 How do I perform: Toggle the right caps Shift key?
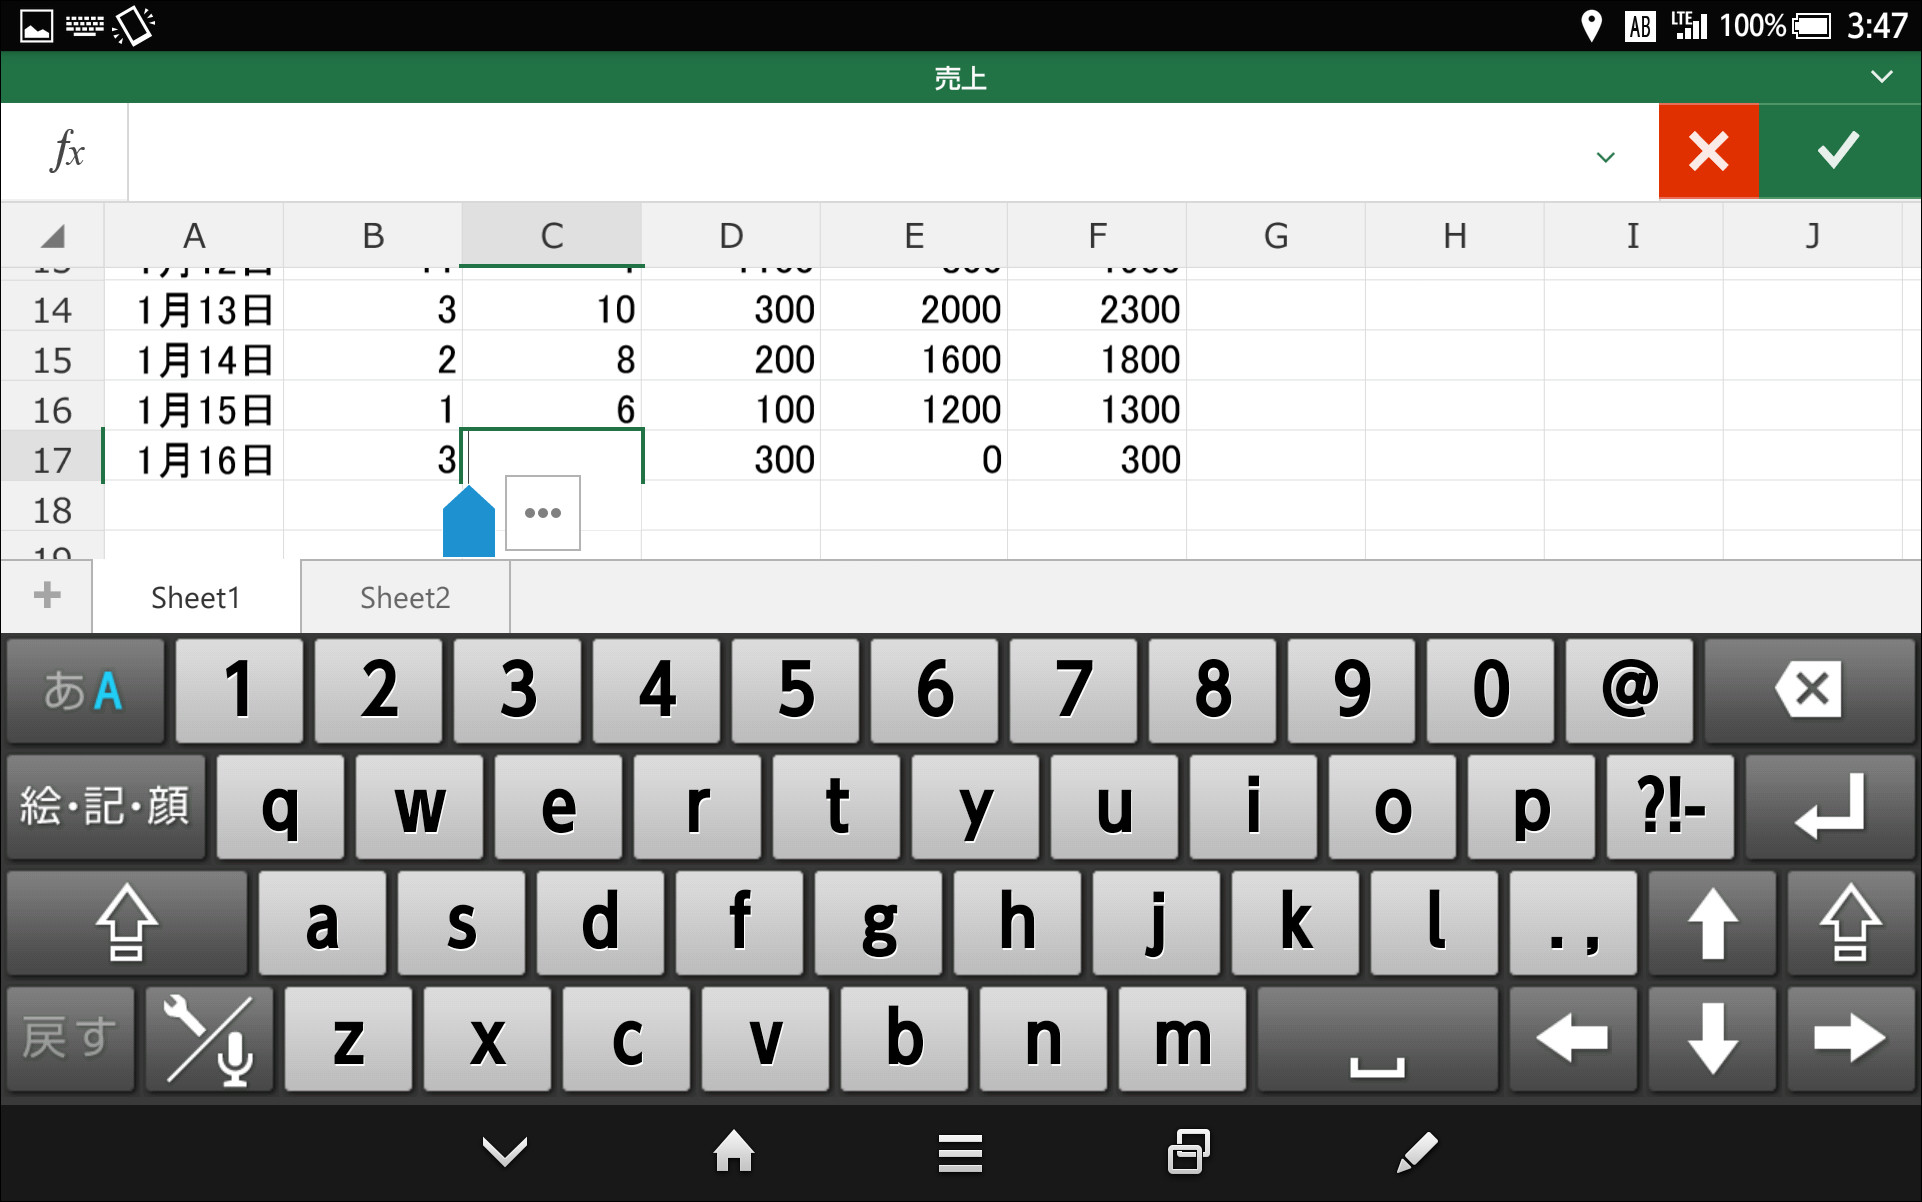point(1851,923)
